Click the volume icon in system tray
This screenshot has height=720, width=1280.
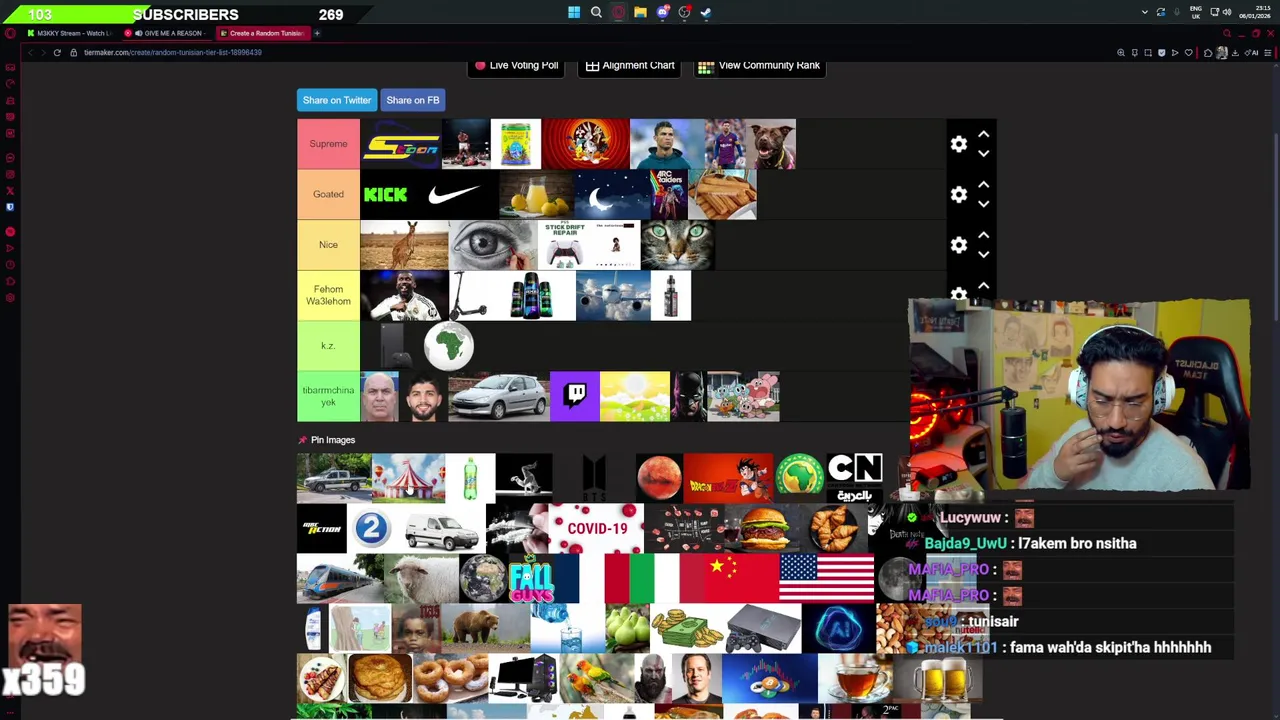[x=1227, y=12]
